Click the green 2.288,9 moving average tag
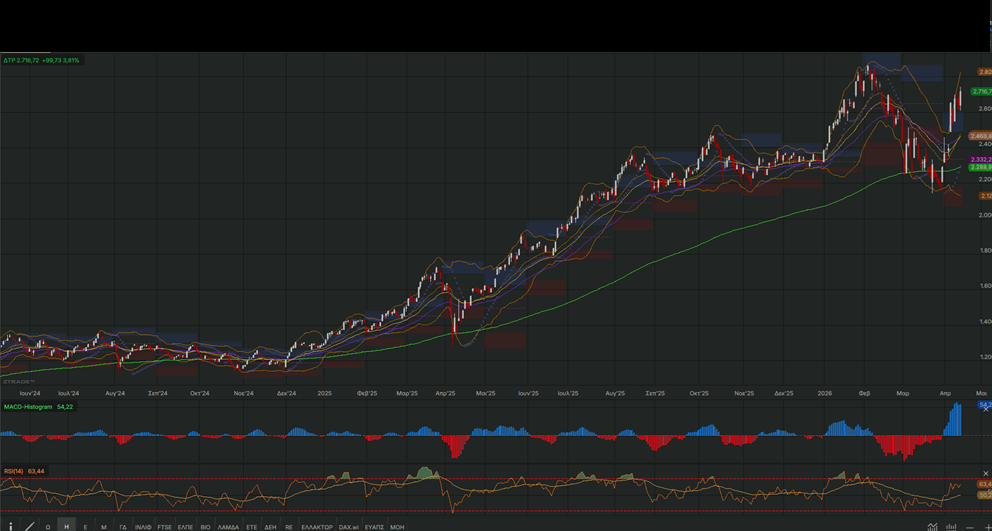The height and width of the screenshot is (531, 992). point(981,167)
